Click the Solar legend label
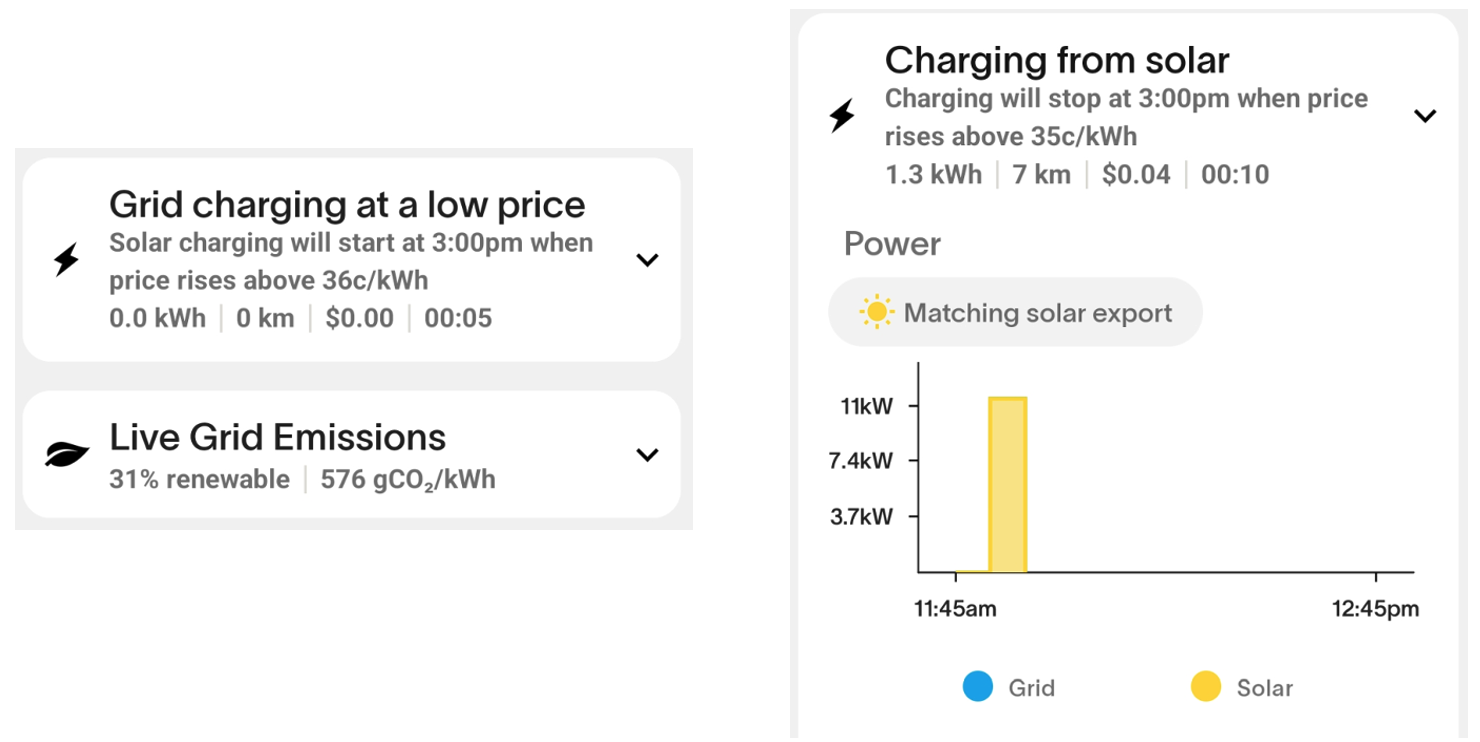Viewport: 1480px width, 742px height. [x=1265, y=688]
